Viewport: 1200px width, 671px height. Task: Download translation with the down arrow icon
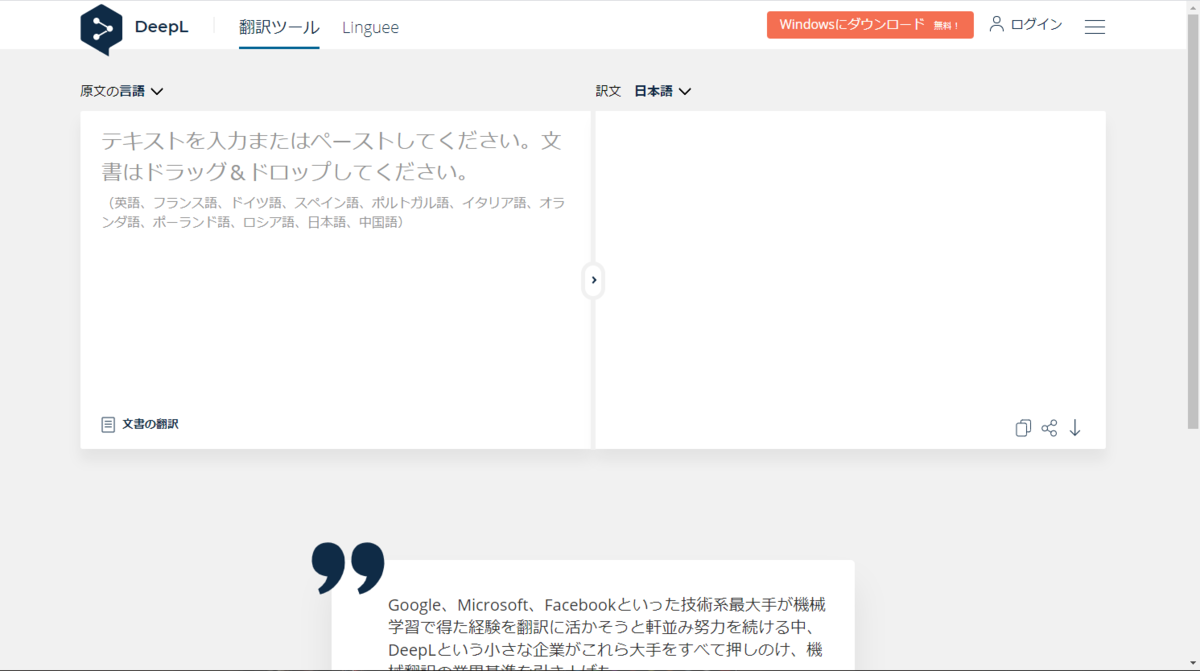(1075, 428)
